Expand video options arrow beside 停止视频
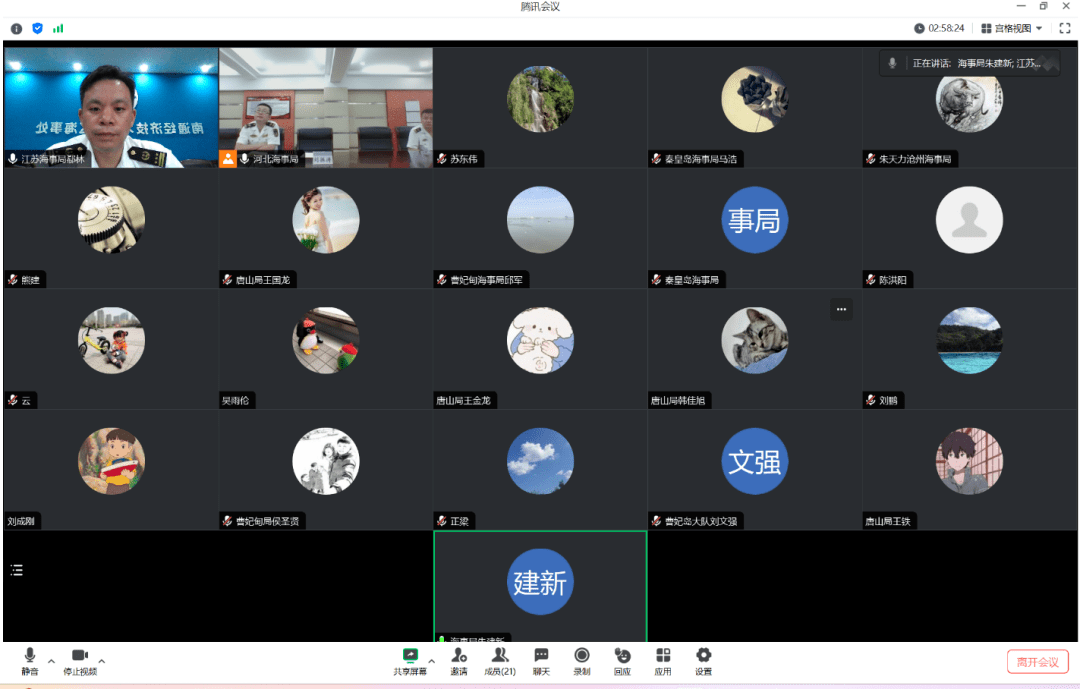Viewport: 1080px width, 689px height. (102, 661)
